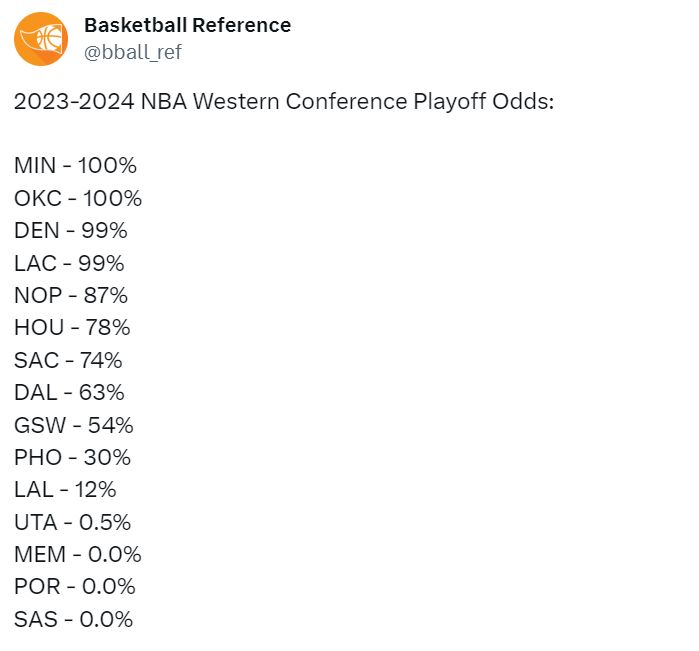Screen dimensions: 699x651
Task: Click the POR - 0.0% entry
Action: pyautogui.click(x=75, y=586)
